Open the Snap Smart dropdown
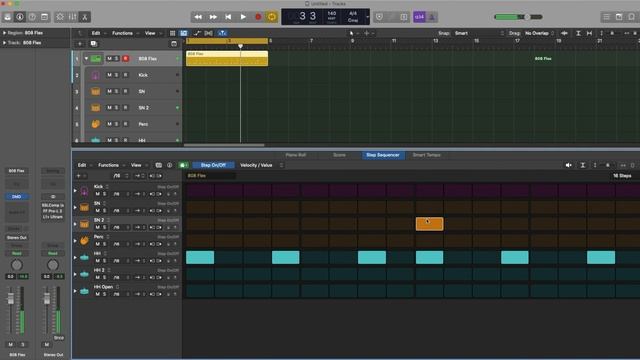This screenshot has height=360, width=640. coord(480,33)
